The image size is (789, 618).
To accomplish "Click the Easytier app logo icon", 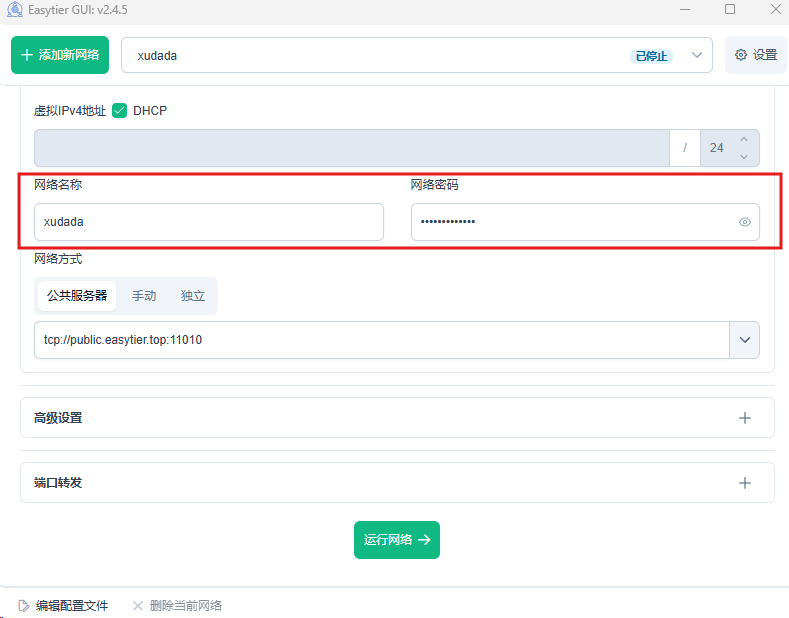I will [x=14, y=10].
